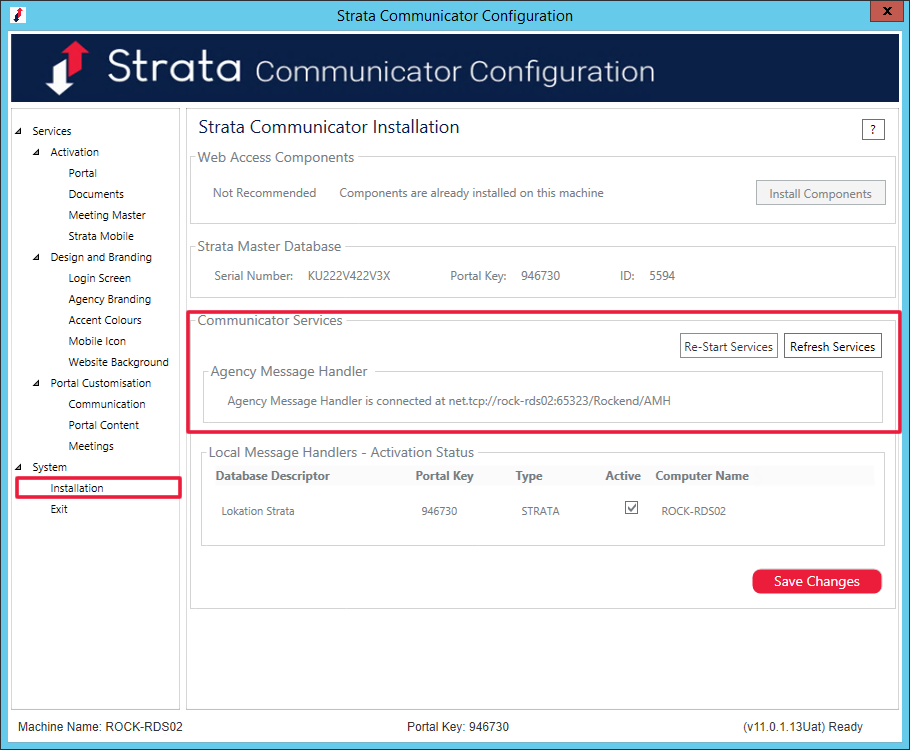The width and height of the screenshot is (910, 750).
Task: Open the Strata Mobile settings
Action: pos(101,236)
